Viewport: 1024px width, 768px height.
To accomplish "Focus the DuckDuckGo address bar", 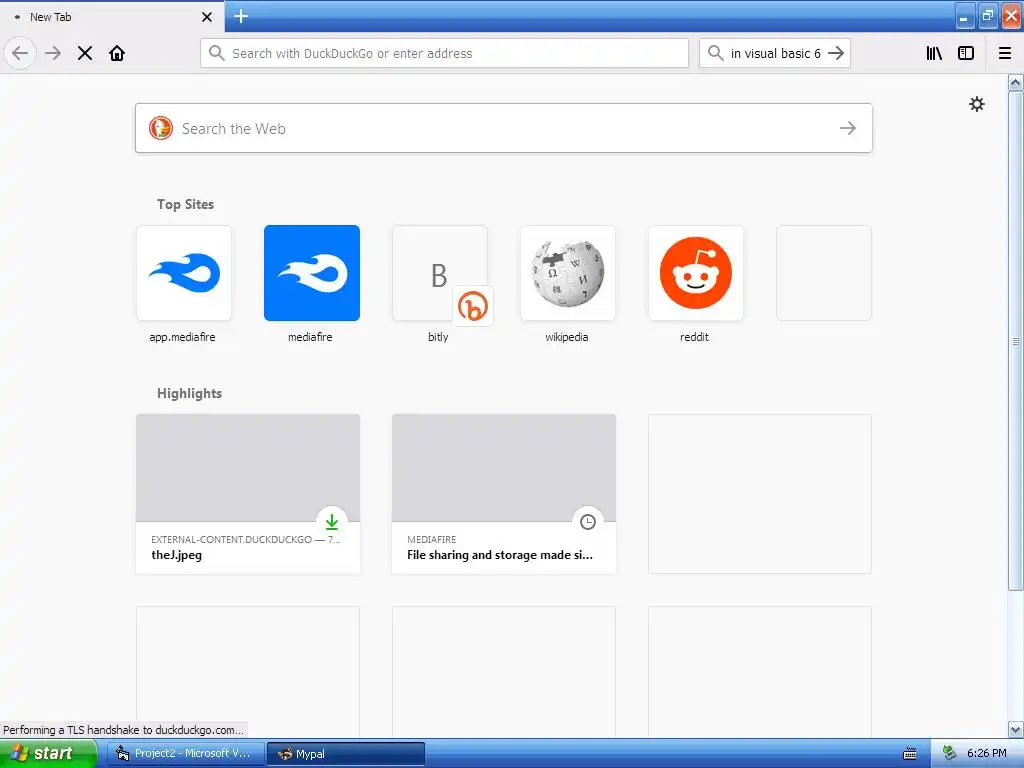I will click(x=444, y=53).
